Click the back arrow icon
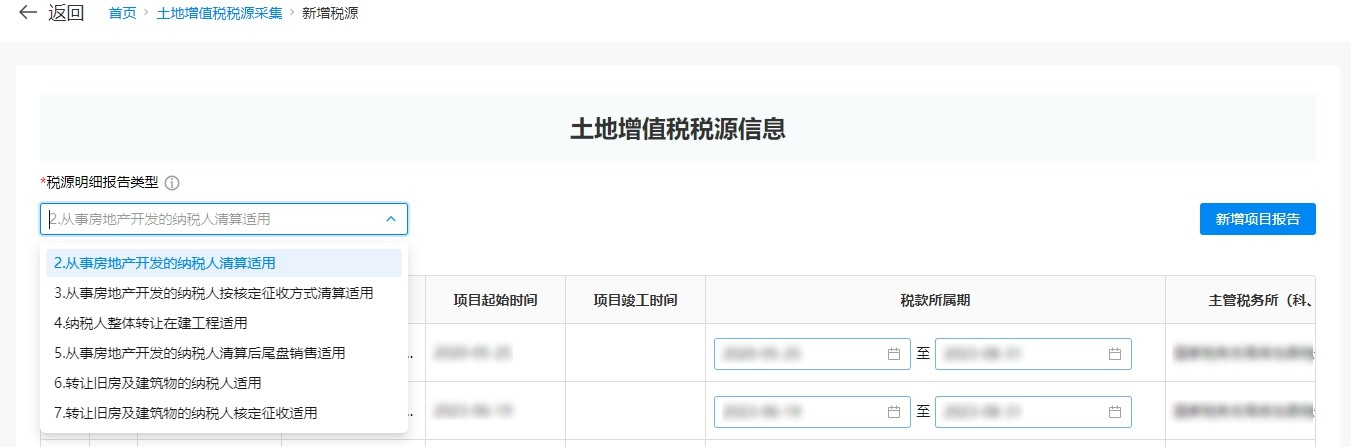The height and width of the screenshot is (447, 1351). [x=27, y=14]
